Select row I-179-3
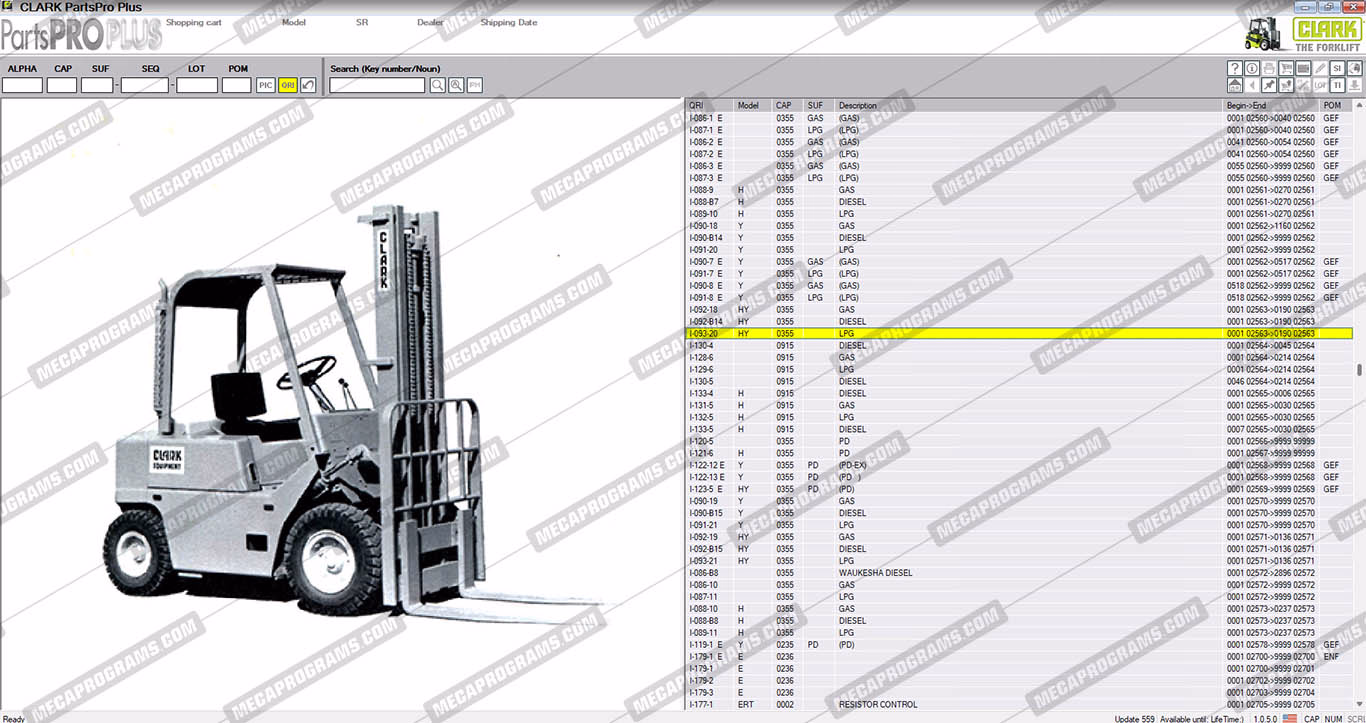 [x=1019, y=693]
